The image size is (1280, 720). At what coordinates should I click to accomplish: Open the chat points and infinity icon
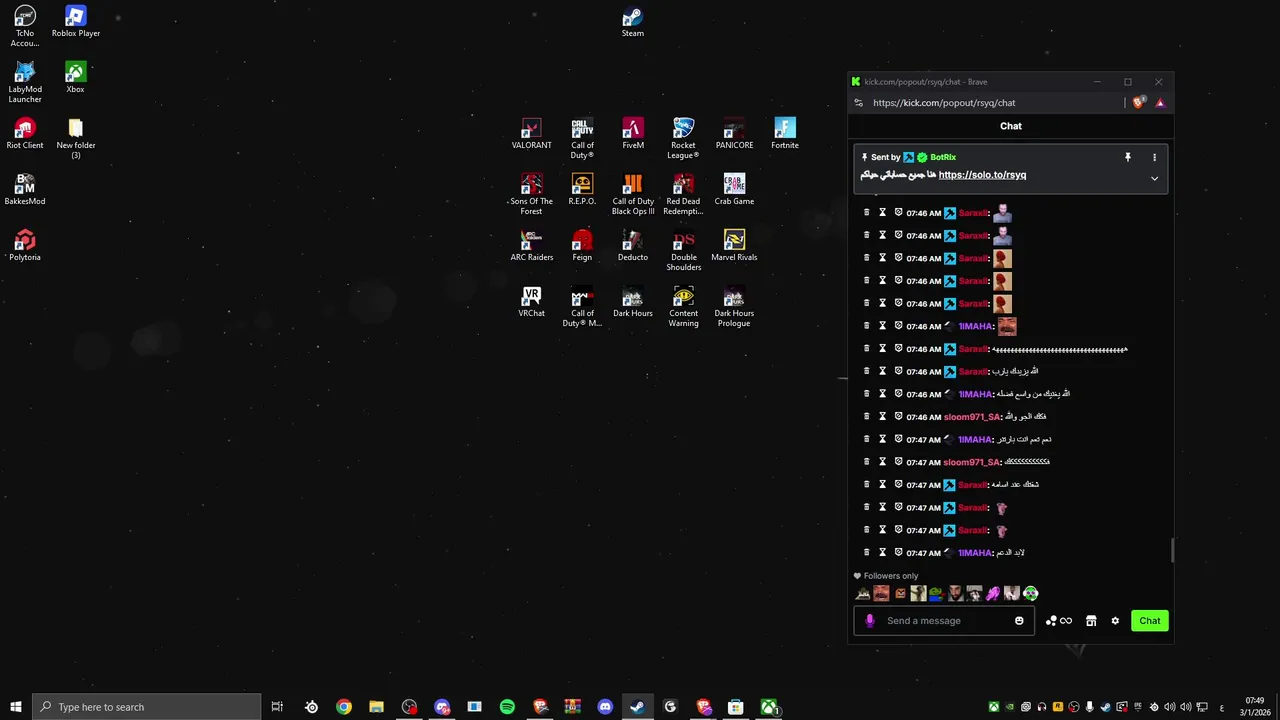(x=1058, y=621)
